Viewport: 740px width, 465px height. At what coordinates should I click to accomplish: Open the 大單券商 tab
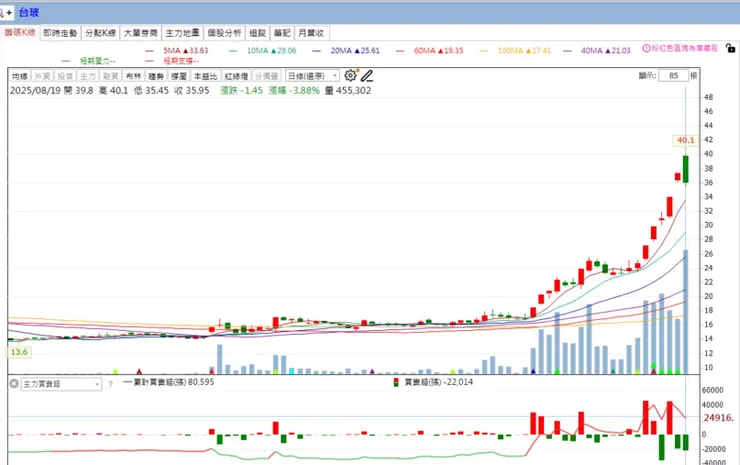coord(141,33)
